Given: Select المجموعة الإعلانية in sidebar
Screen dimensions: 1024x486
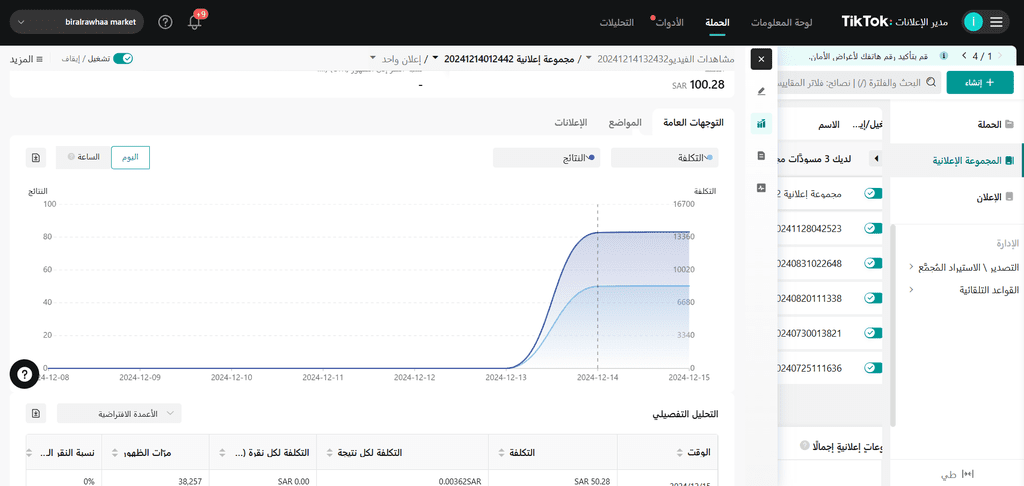Looking at the screenshot, I should [x=955, y=161].
